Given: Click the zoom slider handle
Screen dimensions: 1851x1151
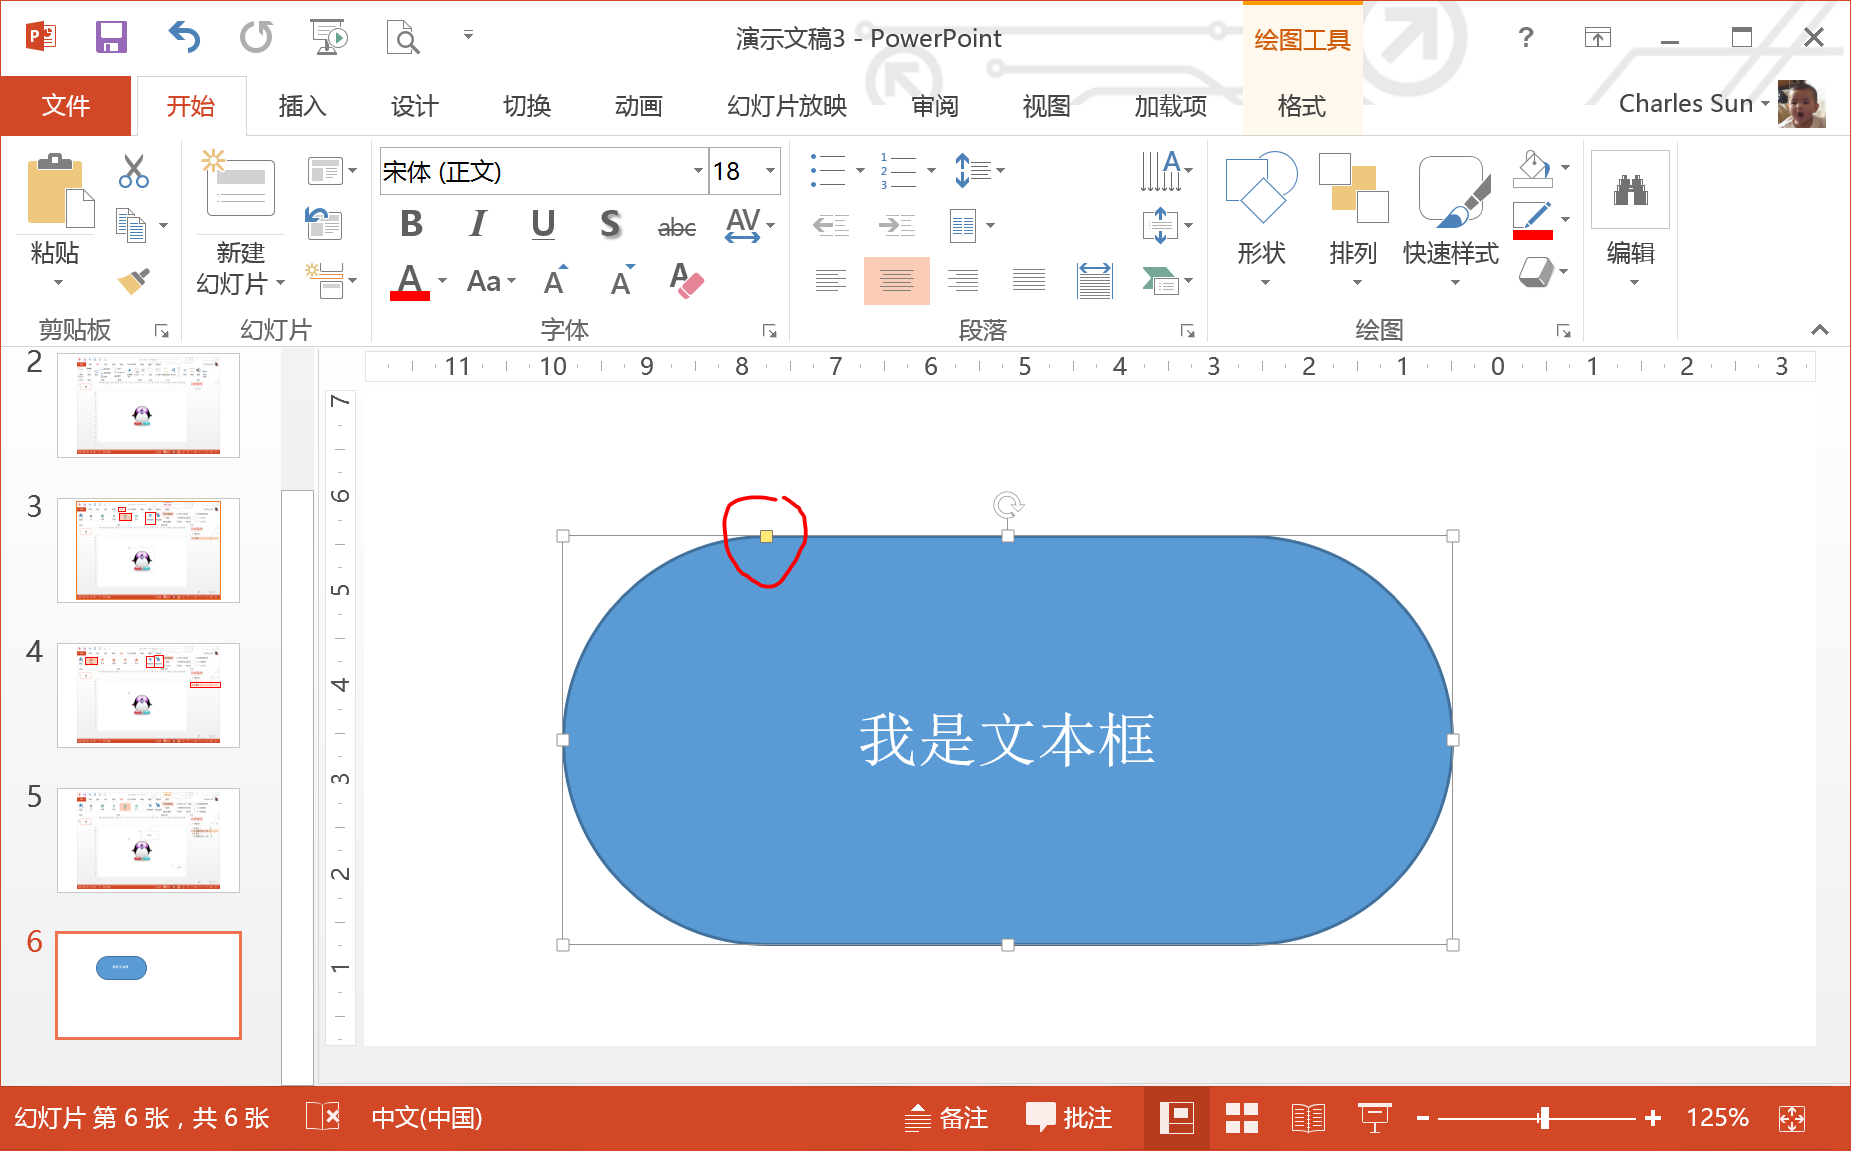Looking at the screenshot, I should 1545,1118.
